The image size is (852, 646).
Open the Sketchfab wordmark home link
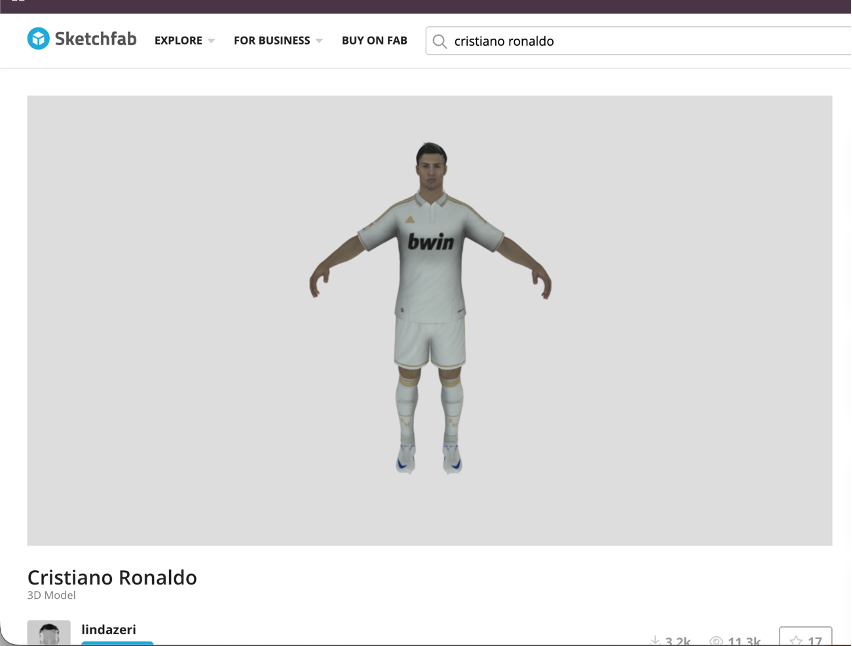click(x=95, y=39)
